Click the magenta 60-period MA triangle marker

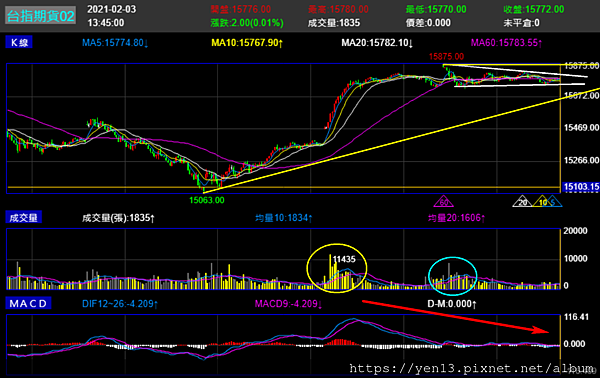[443, 202]
